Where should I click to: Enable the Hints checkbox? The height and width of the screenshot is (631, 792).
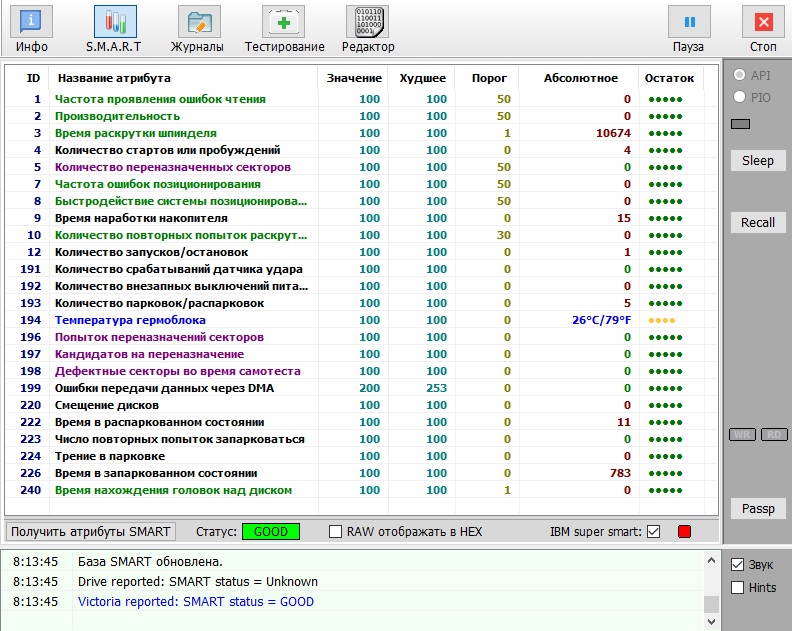(737, 588)
